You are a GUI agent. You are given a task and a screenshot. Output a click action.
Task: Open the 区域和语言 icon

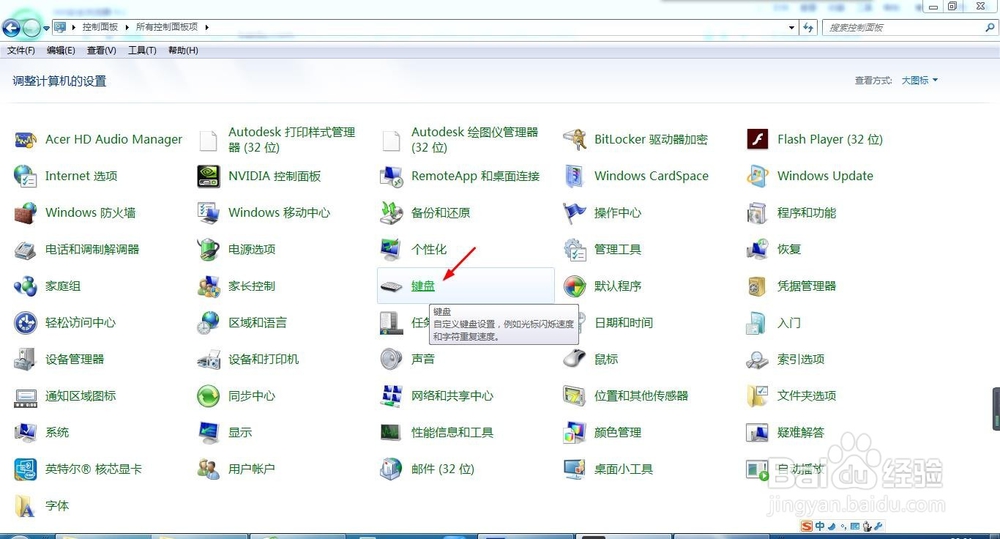tap(209, 323)
